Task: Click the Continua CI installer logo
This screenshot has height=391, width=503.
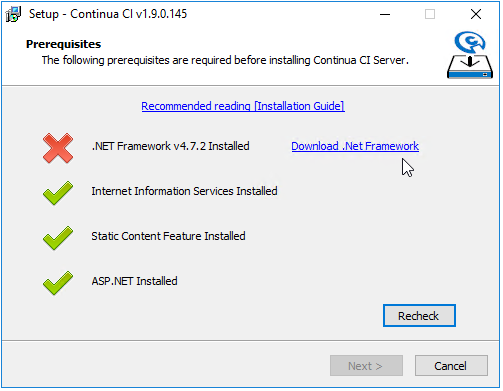Action: click(x=470, y=55)
